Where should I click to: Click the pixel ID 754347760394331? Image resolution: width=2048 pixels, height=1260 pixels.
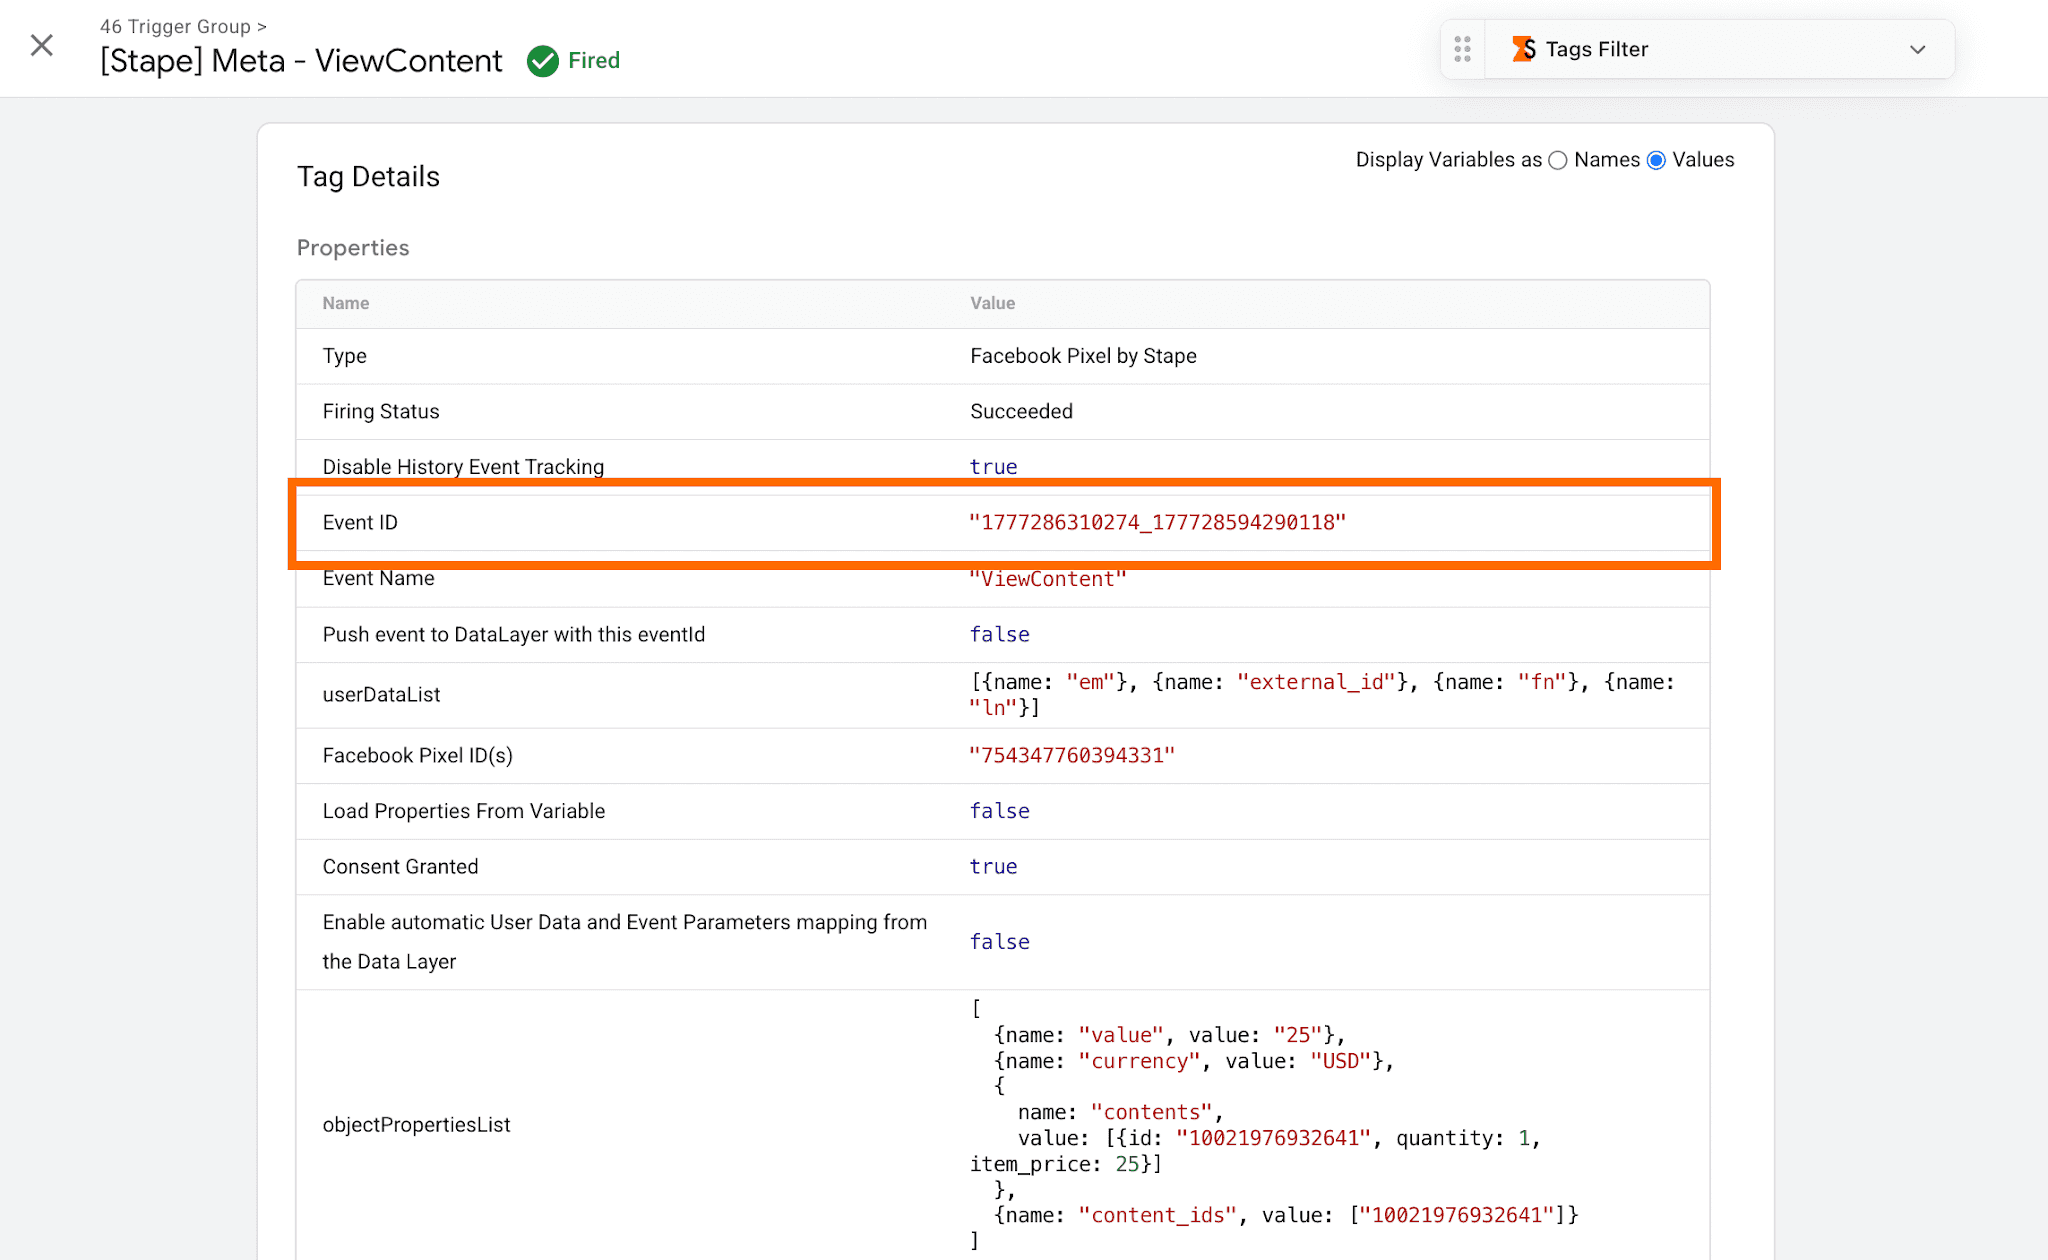coord(1072,755)
